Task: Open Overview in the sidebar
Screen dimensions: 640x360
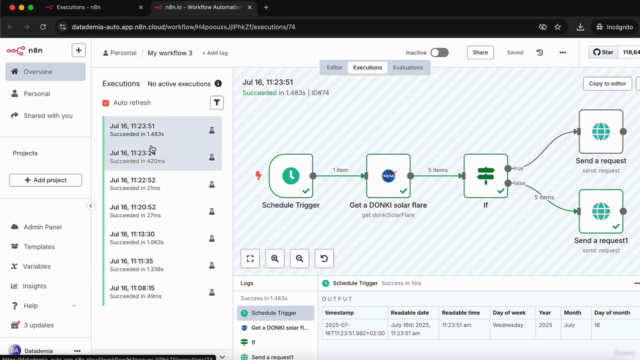Action: click(x=45, y=72)
